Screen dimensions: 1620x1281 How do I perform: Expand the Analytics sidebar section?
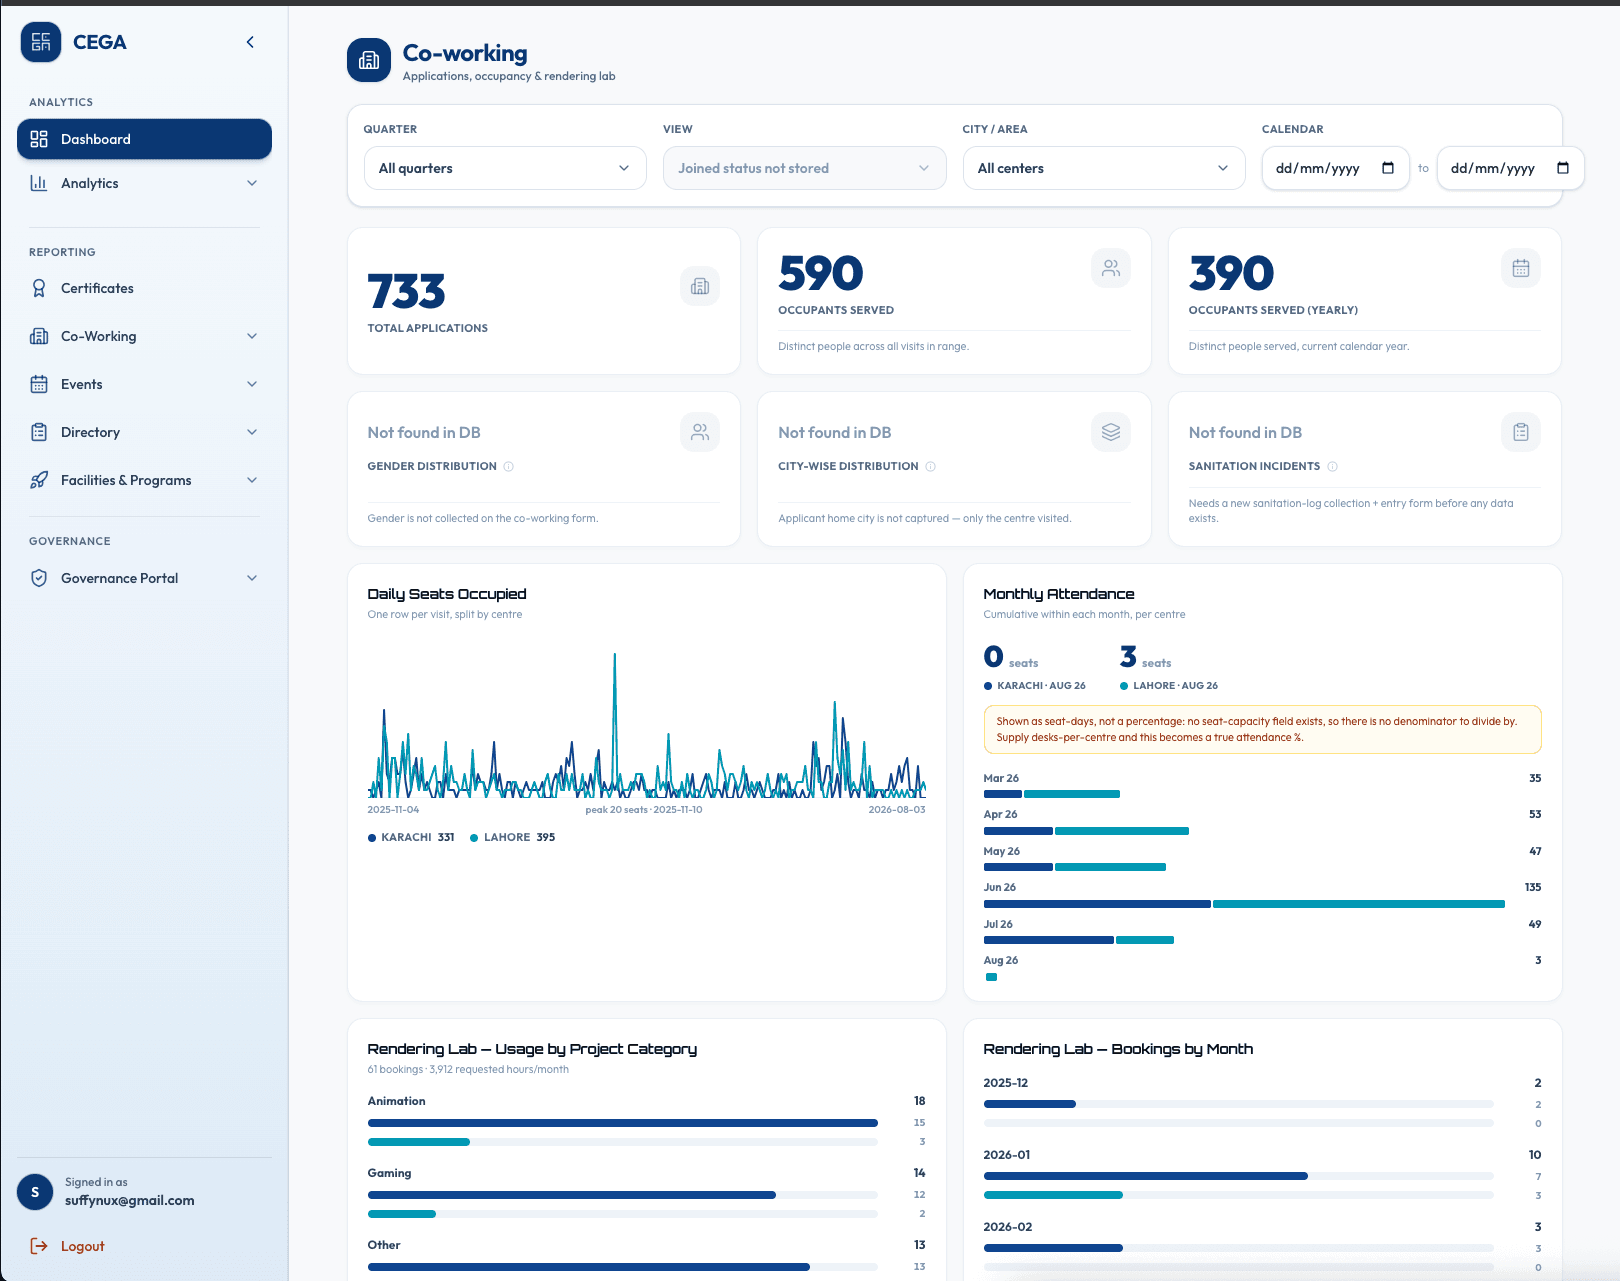(x=144, y=183)
